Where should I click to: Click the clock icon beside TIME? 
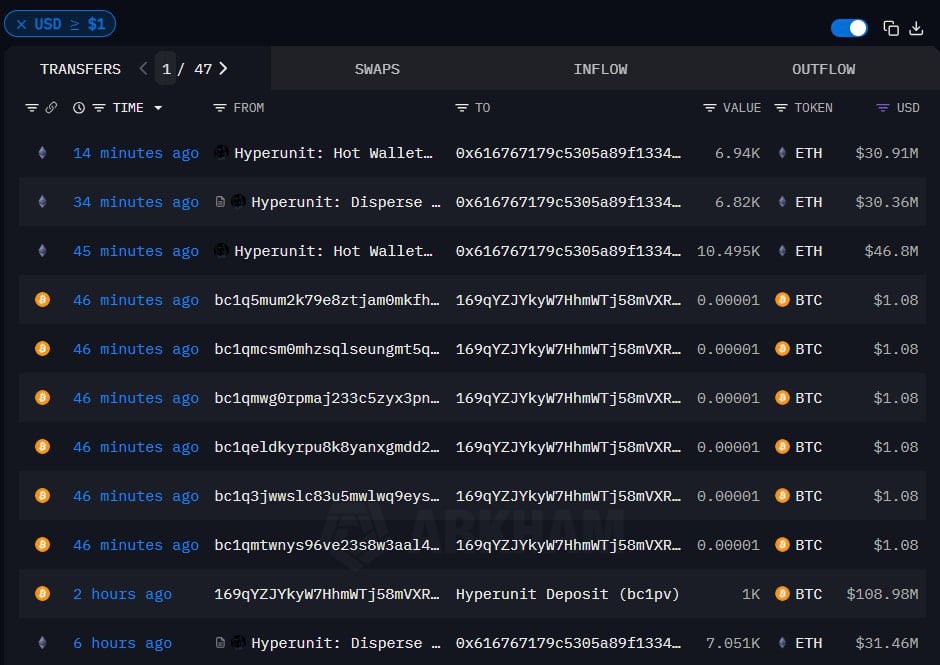tap(79, 108)
